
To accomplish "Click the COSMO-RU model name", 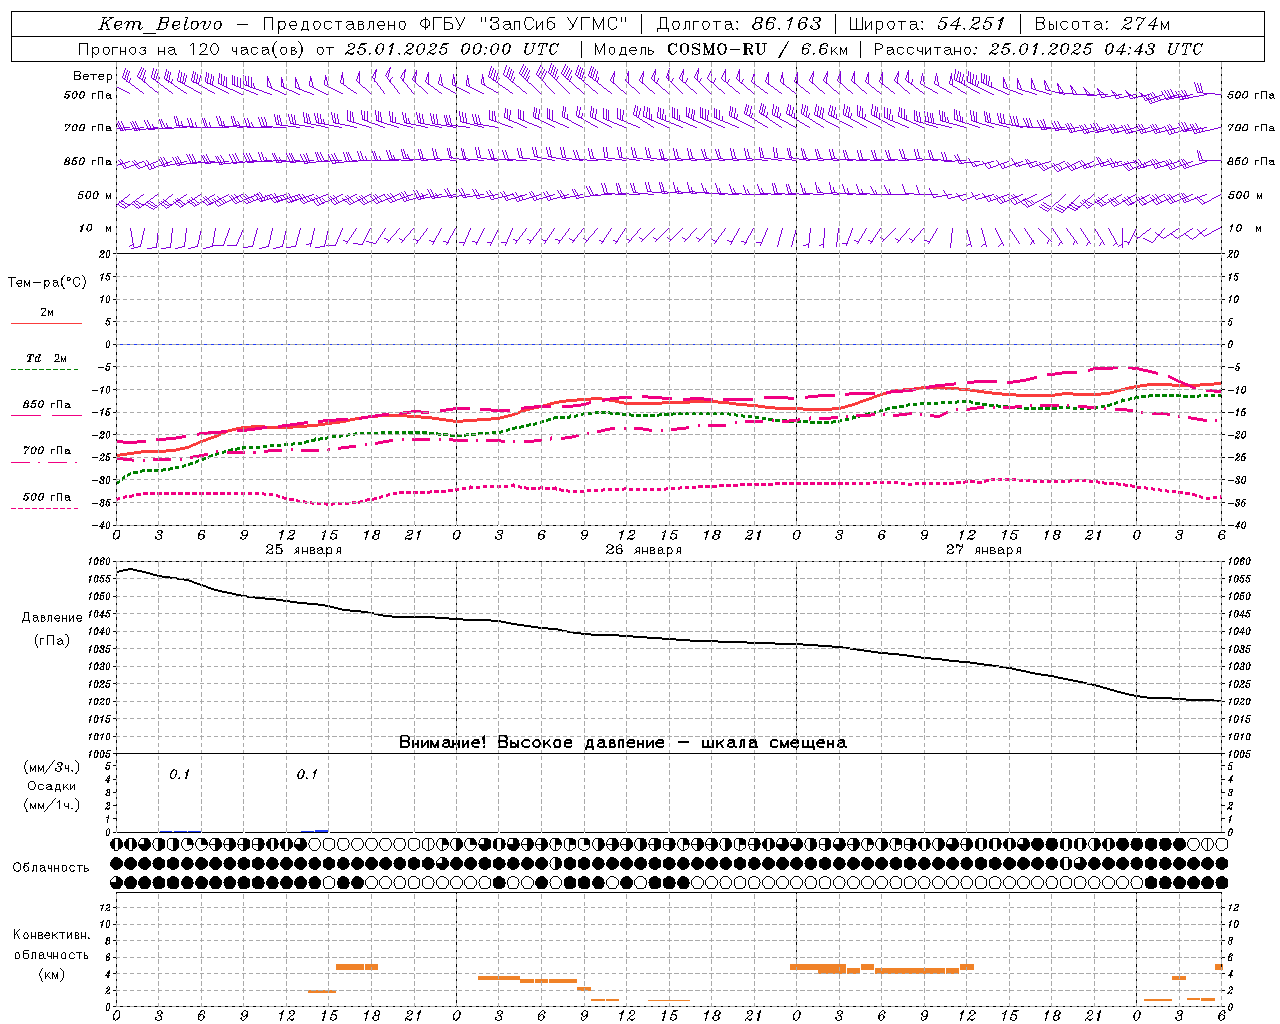I will pyautogui.click(x=717, y=49).
